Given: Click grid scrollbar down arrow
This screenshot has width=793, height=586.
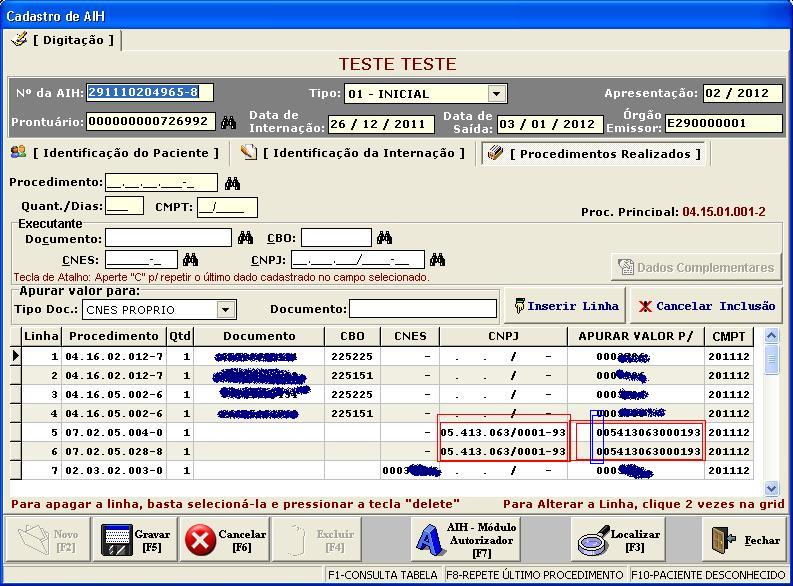Looking at the screenshot, I should pyautogui.click(x=771, y=488).
